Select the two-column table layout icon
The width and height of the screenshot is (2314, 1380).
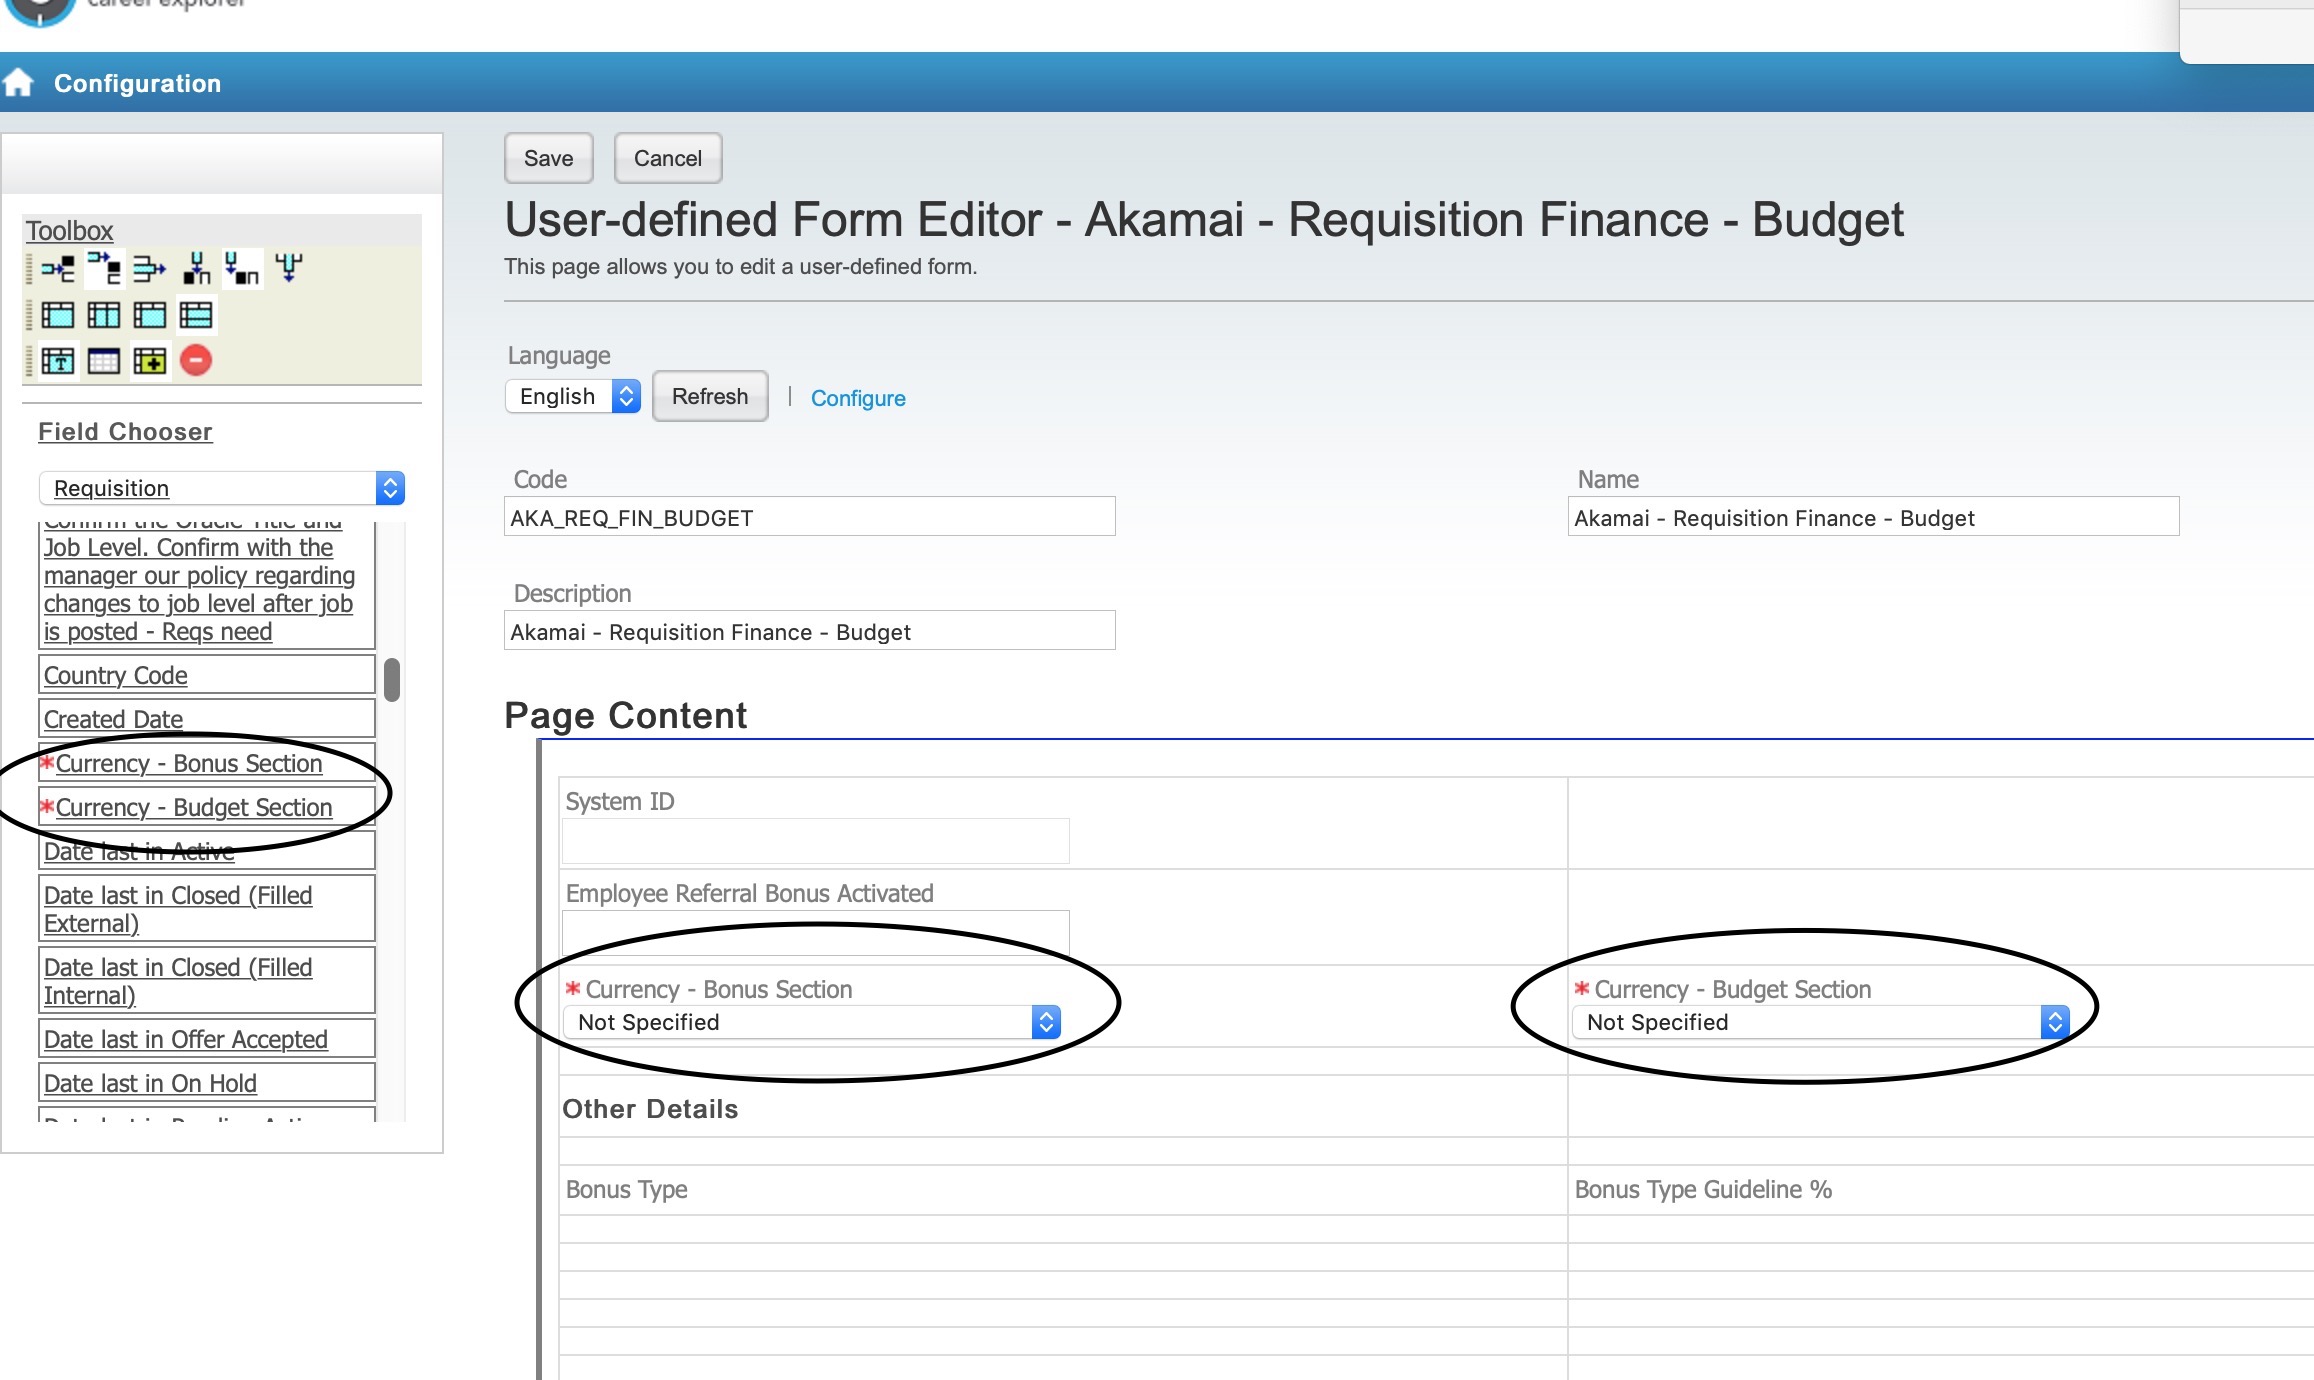pyautogui.click(x=104, y=315)
